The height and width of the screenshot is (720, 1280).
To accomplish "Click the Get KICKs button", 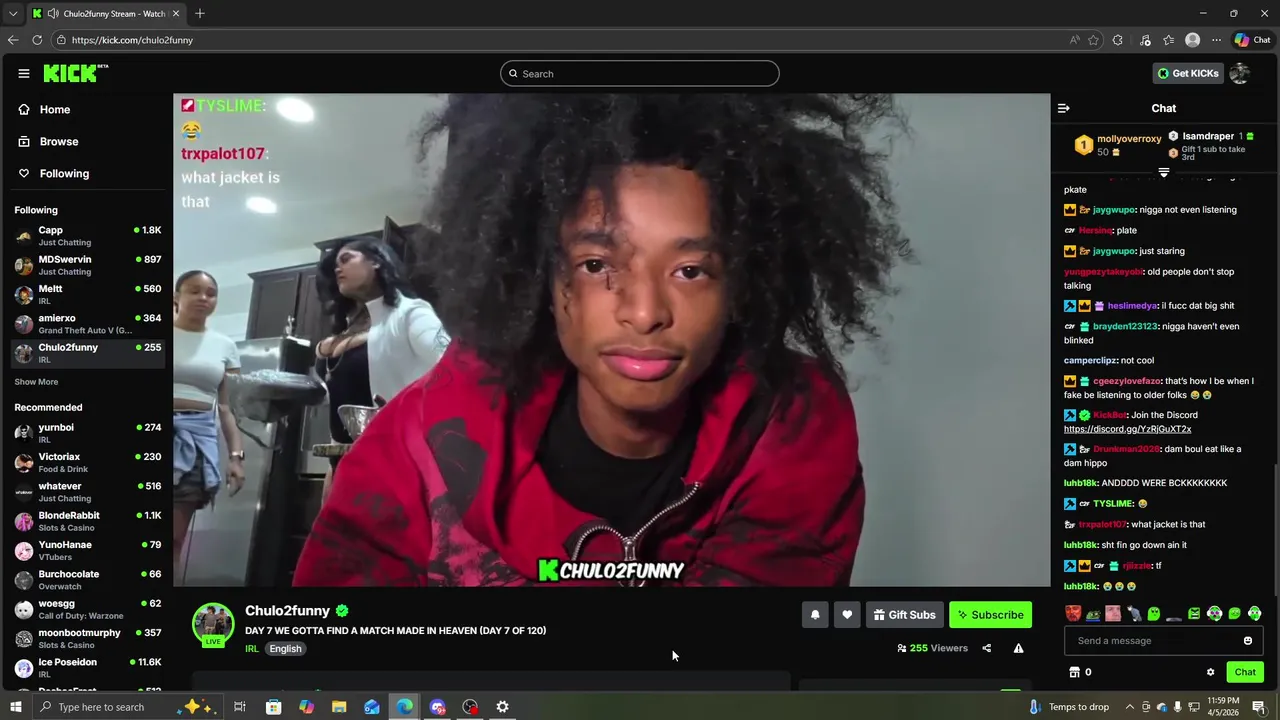I will (1188, 73).
